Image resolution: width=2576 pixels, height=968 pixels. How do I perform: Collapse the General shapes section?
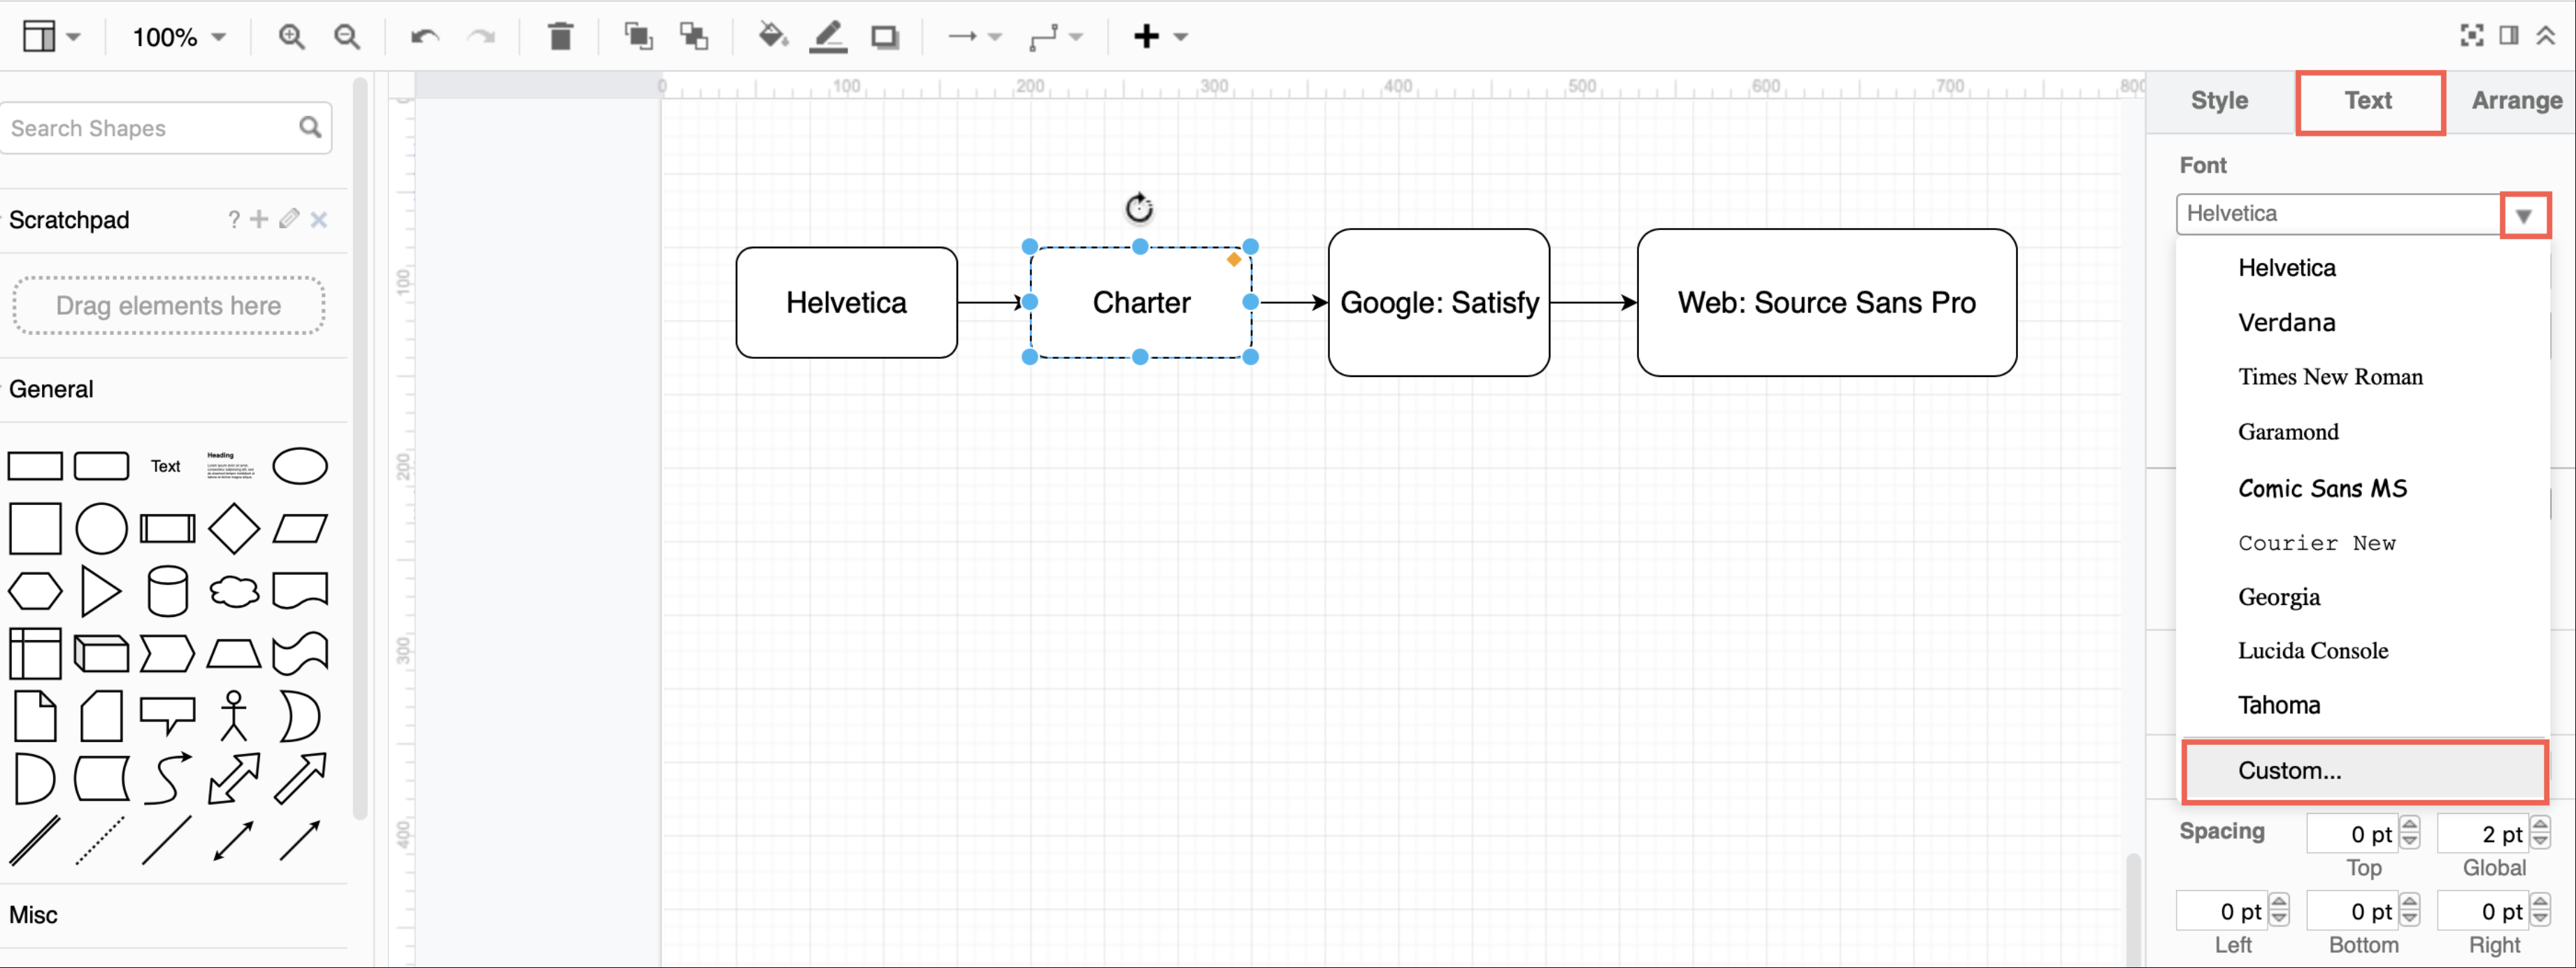click(x=51, y=389)
